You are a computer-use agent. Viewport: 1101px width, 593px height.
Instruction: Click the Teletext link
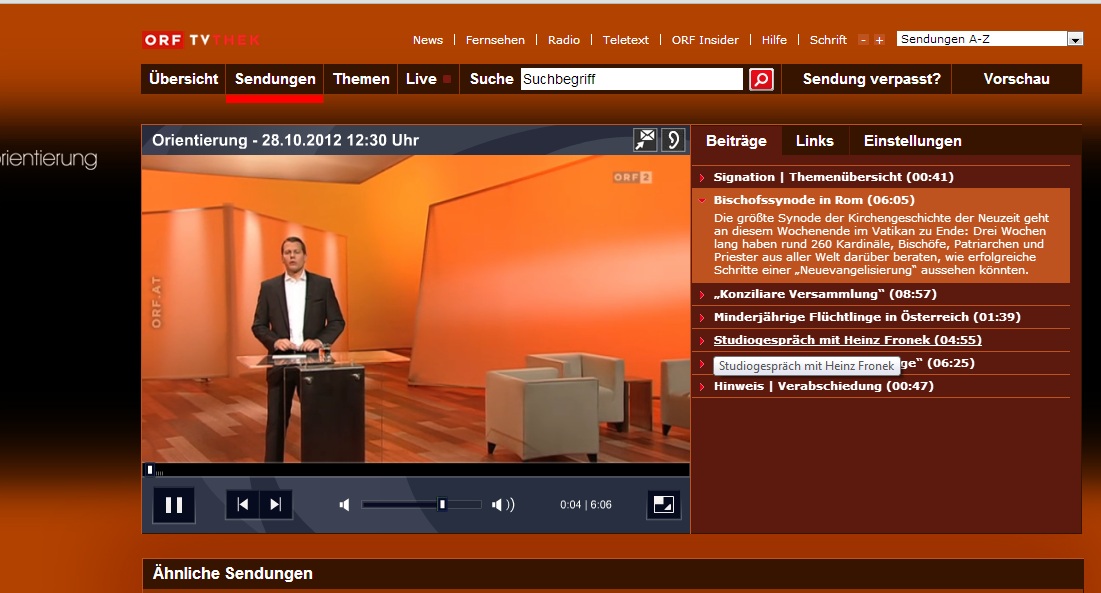point(625,40)
